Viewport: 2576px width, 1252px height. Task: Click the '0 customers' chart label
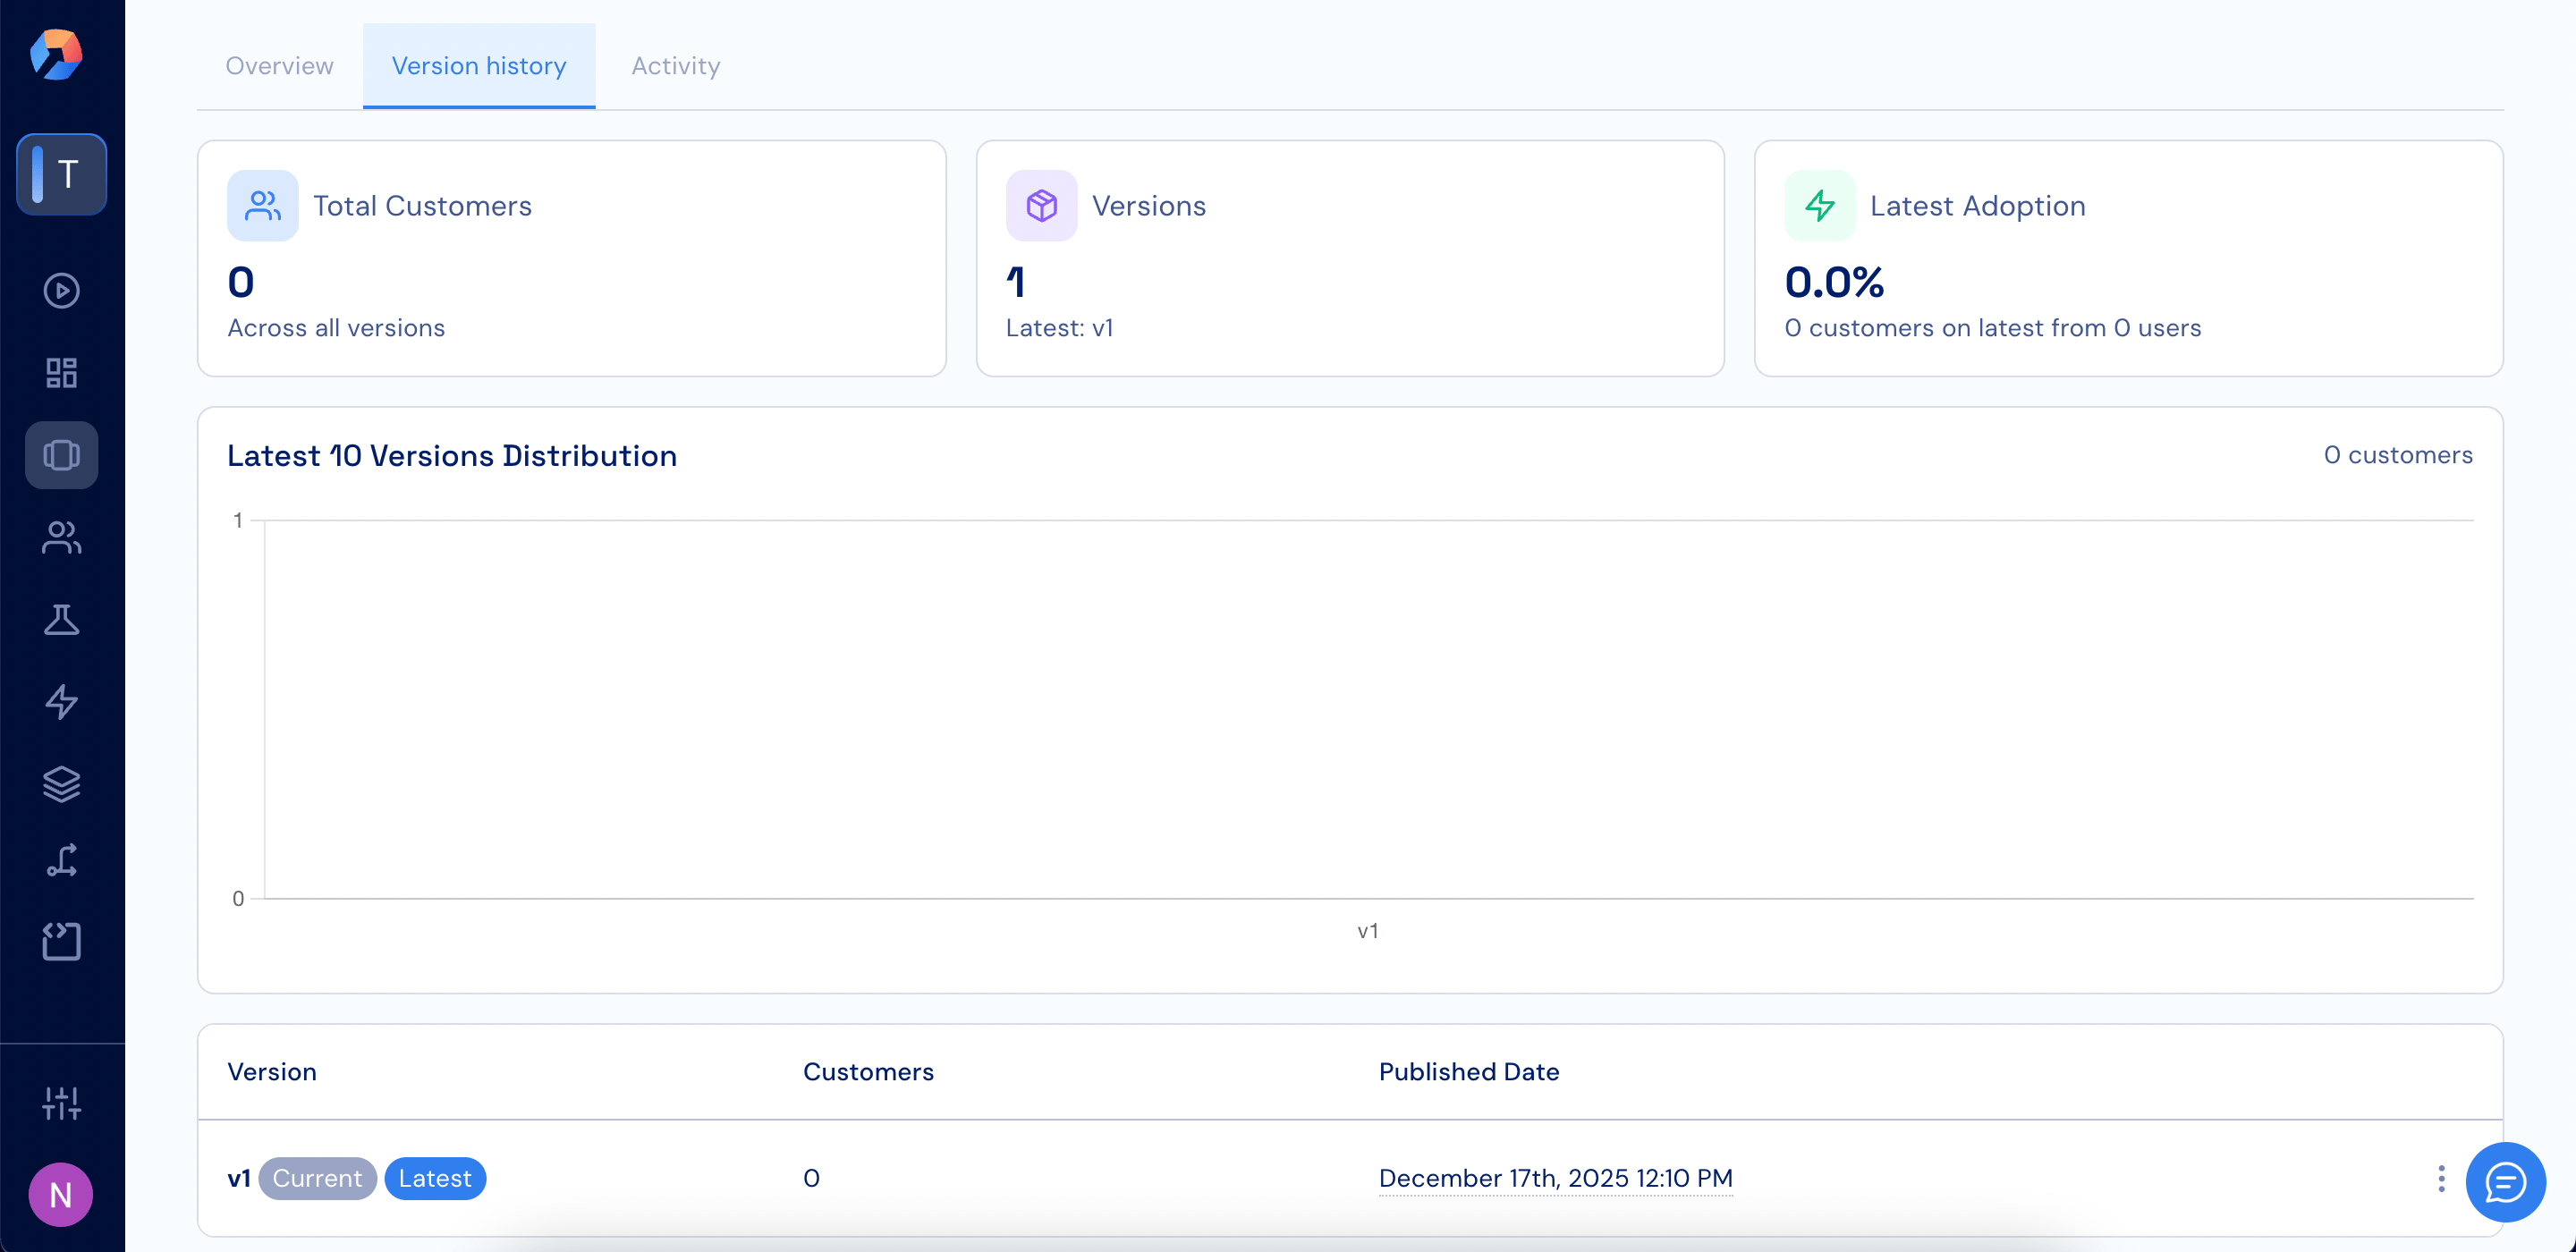tap(2398, 455)
